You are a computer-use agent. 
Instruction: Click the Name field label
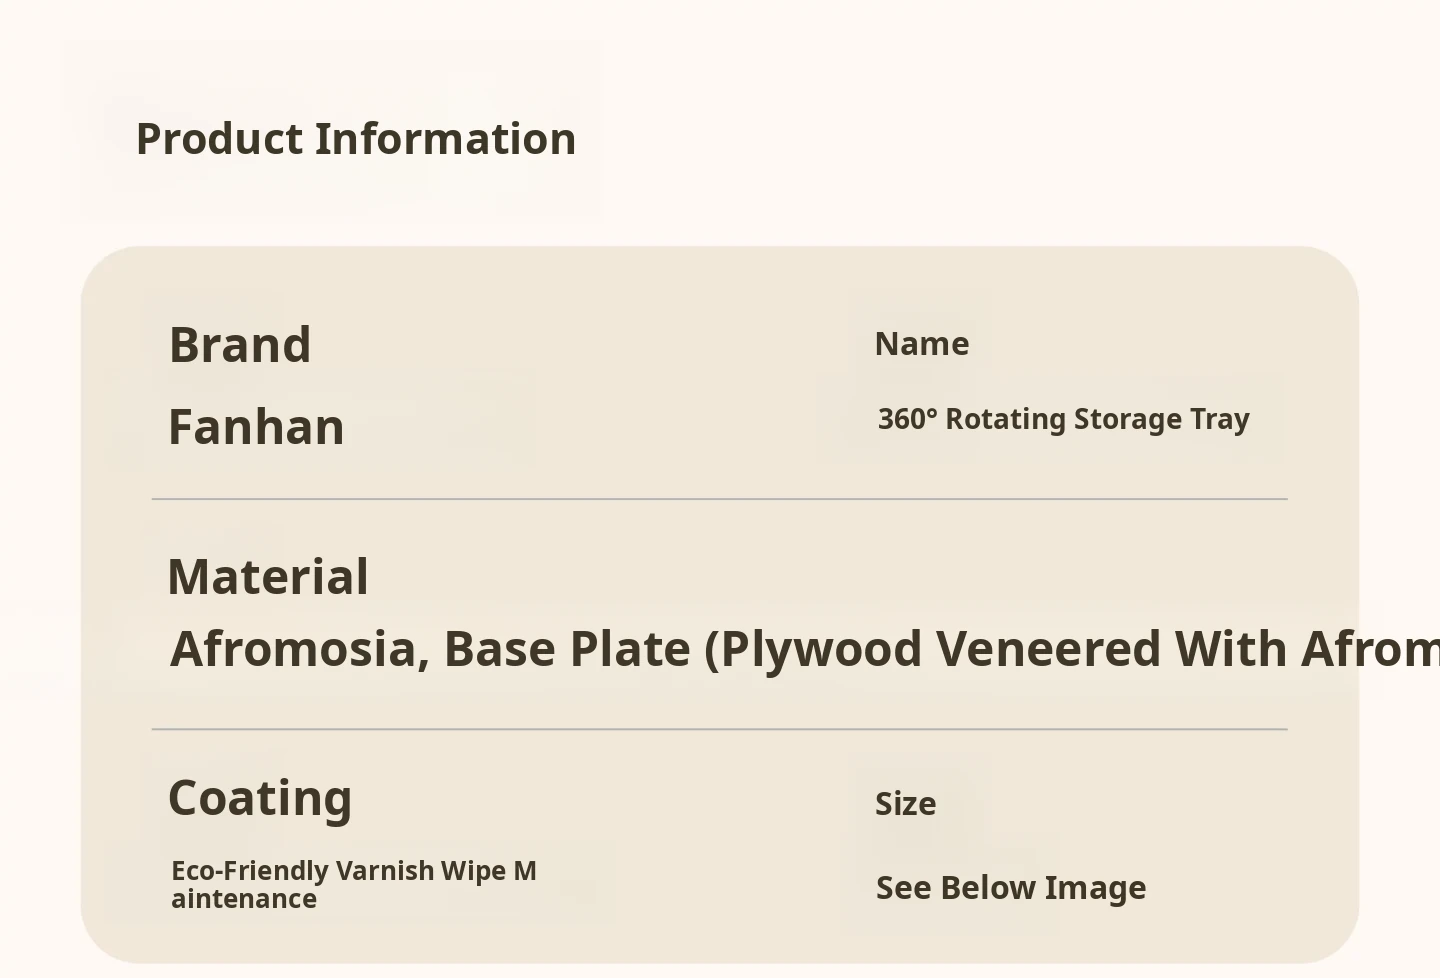[x=921, y=344]
